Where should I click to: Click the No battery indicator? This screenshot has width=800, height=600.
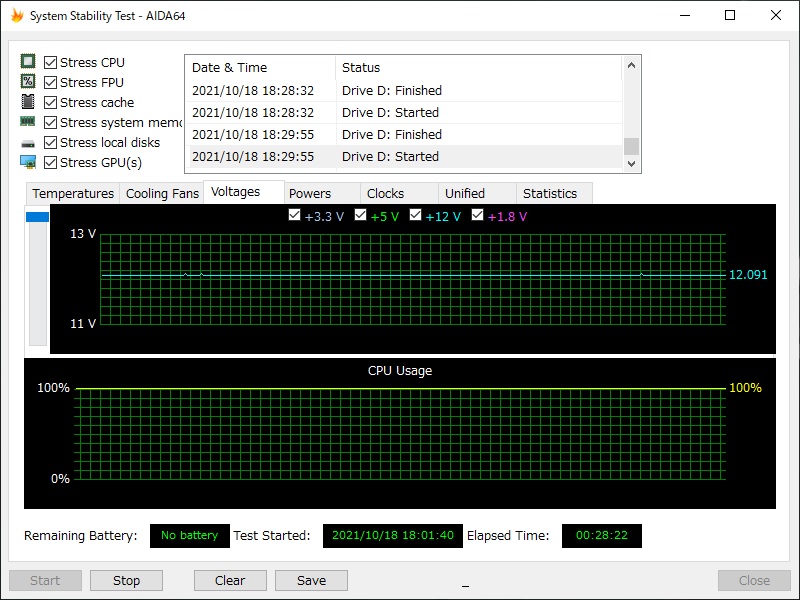click(x=189, y=535)
